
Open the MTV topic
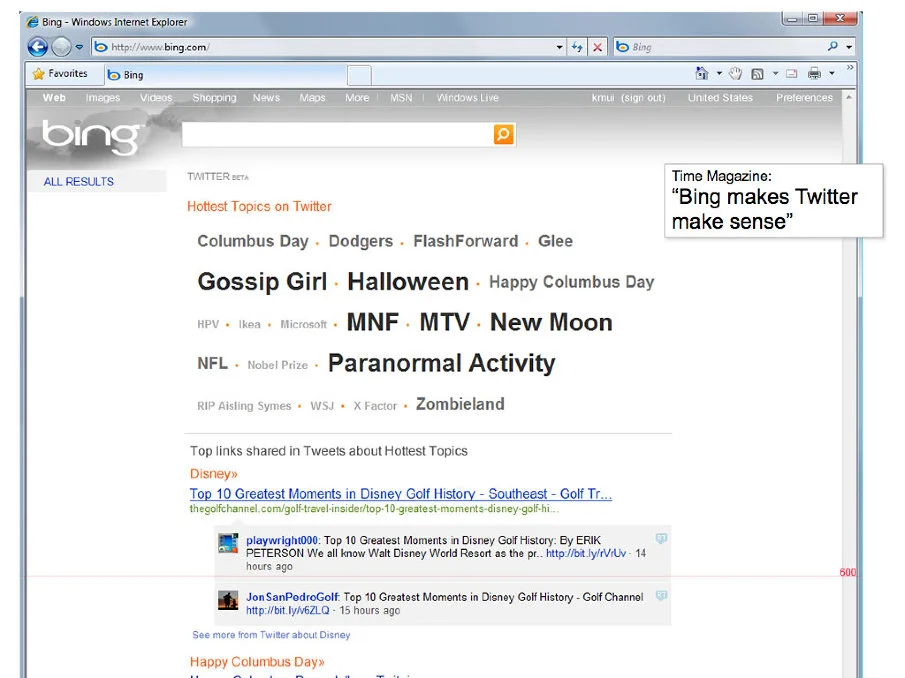point(444,322)
